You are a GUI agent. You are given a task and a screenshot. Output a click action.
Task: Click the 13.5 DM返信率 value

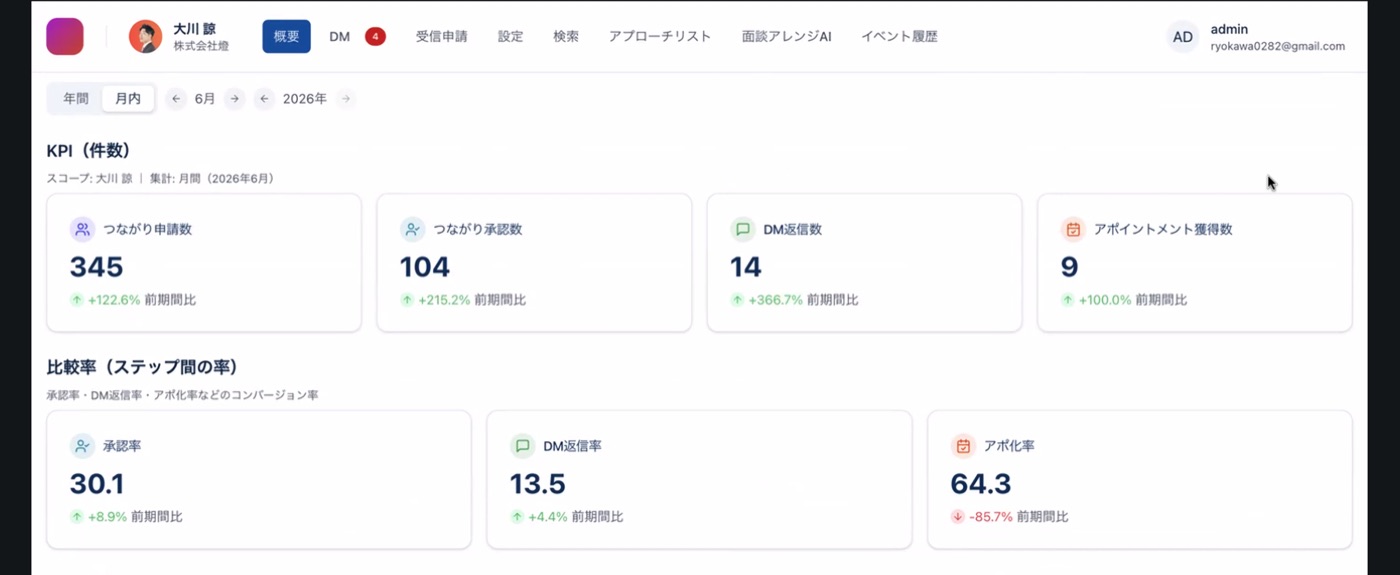click(x=538, y=484)
